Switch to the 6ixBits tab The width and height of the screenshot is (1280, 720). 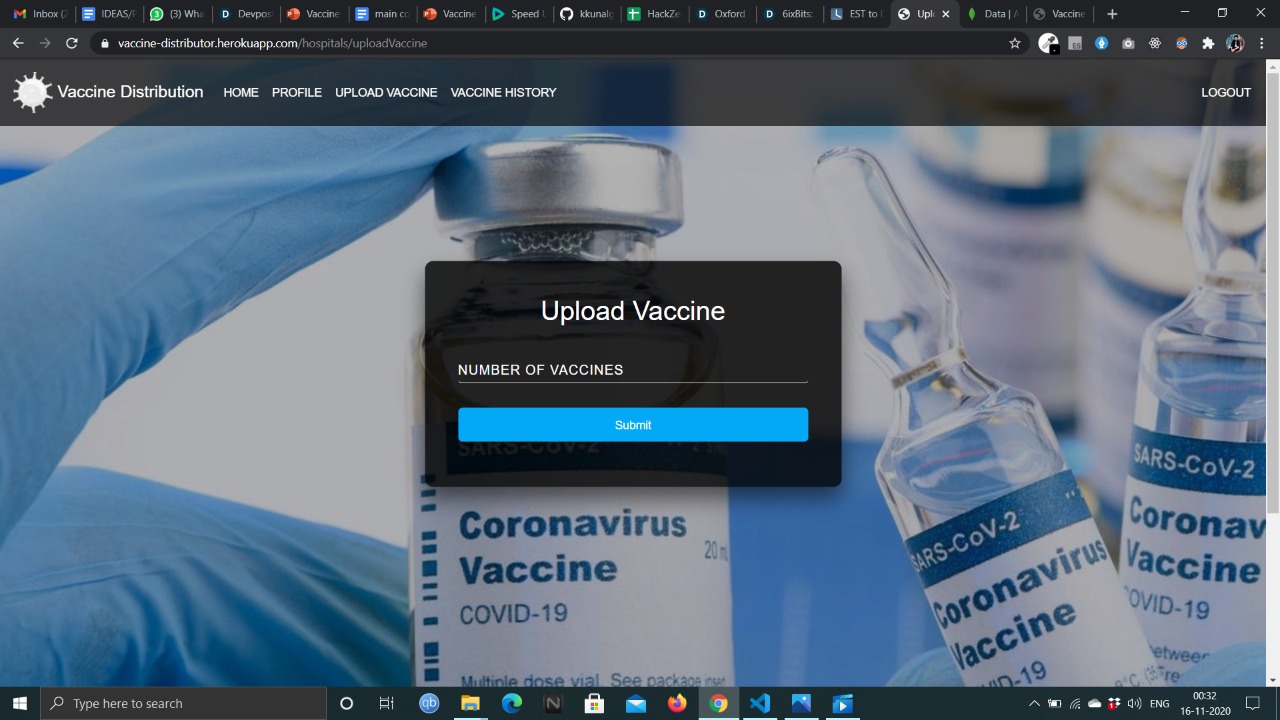point(791,14)
